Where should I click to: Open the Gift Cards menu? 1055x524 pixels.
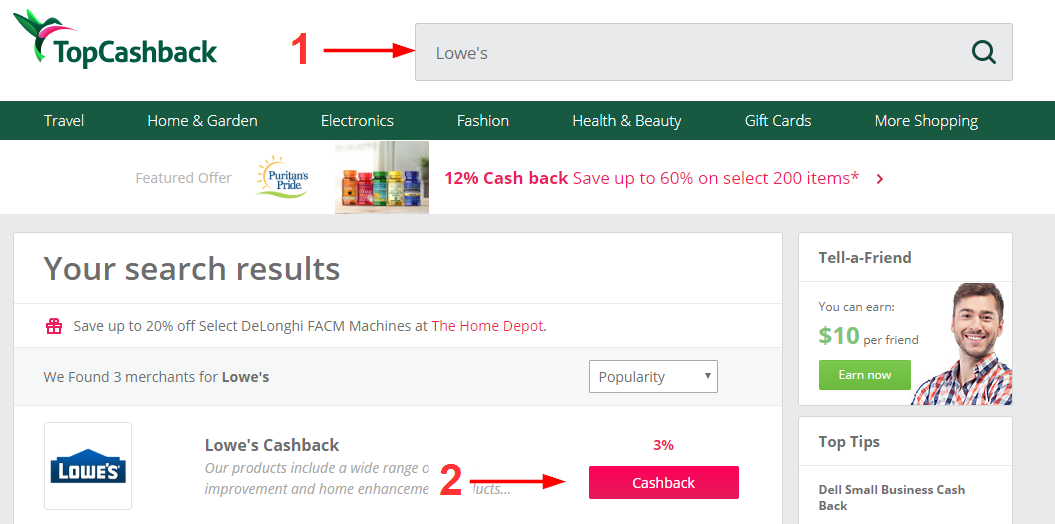(778, 120)
